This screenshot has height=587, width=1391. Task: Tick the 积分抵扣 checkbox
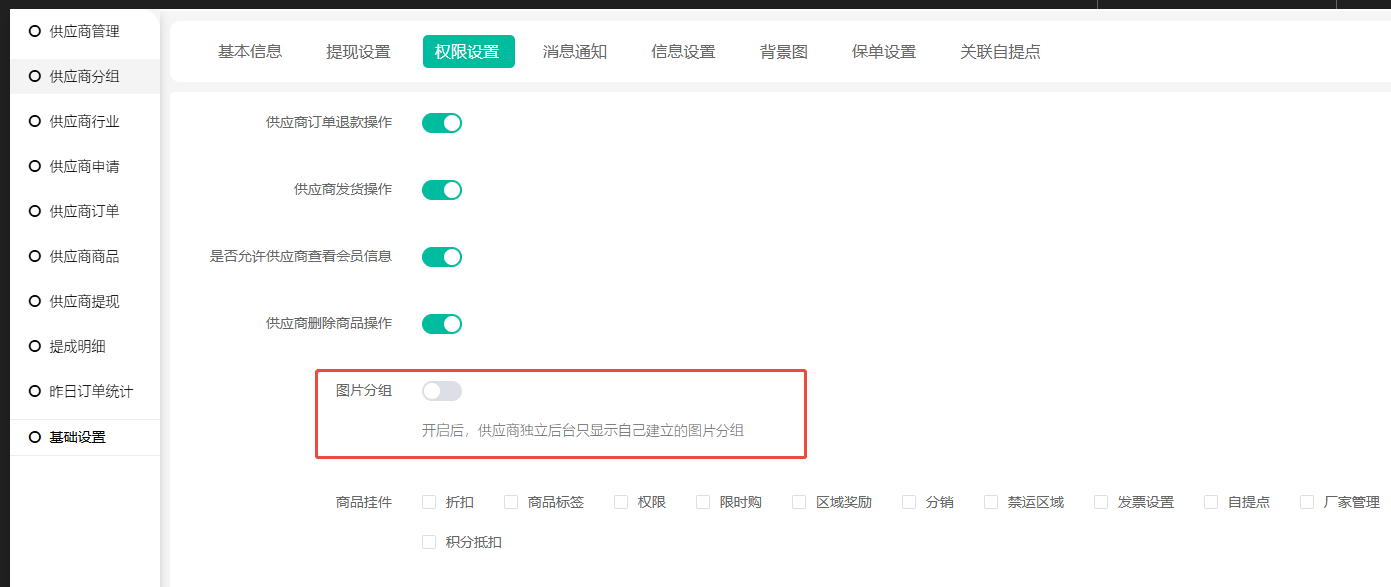point(430,542)
